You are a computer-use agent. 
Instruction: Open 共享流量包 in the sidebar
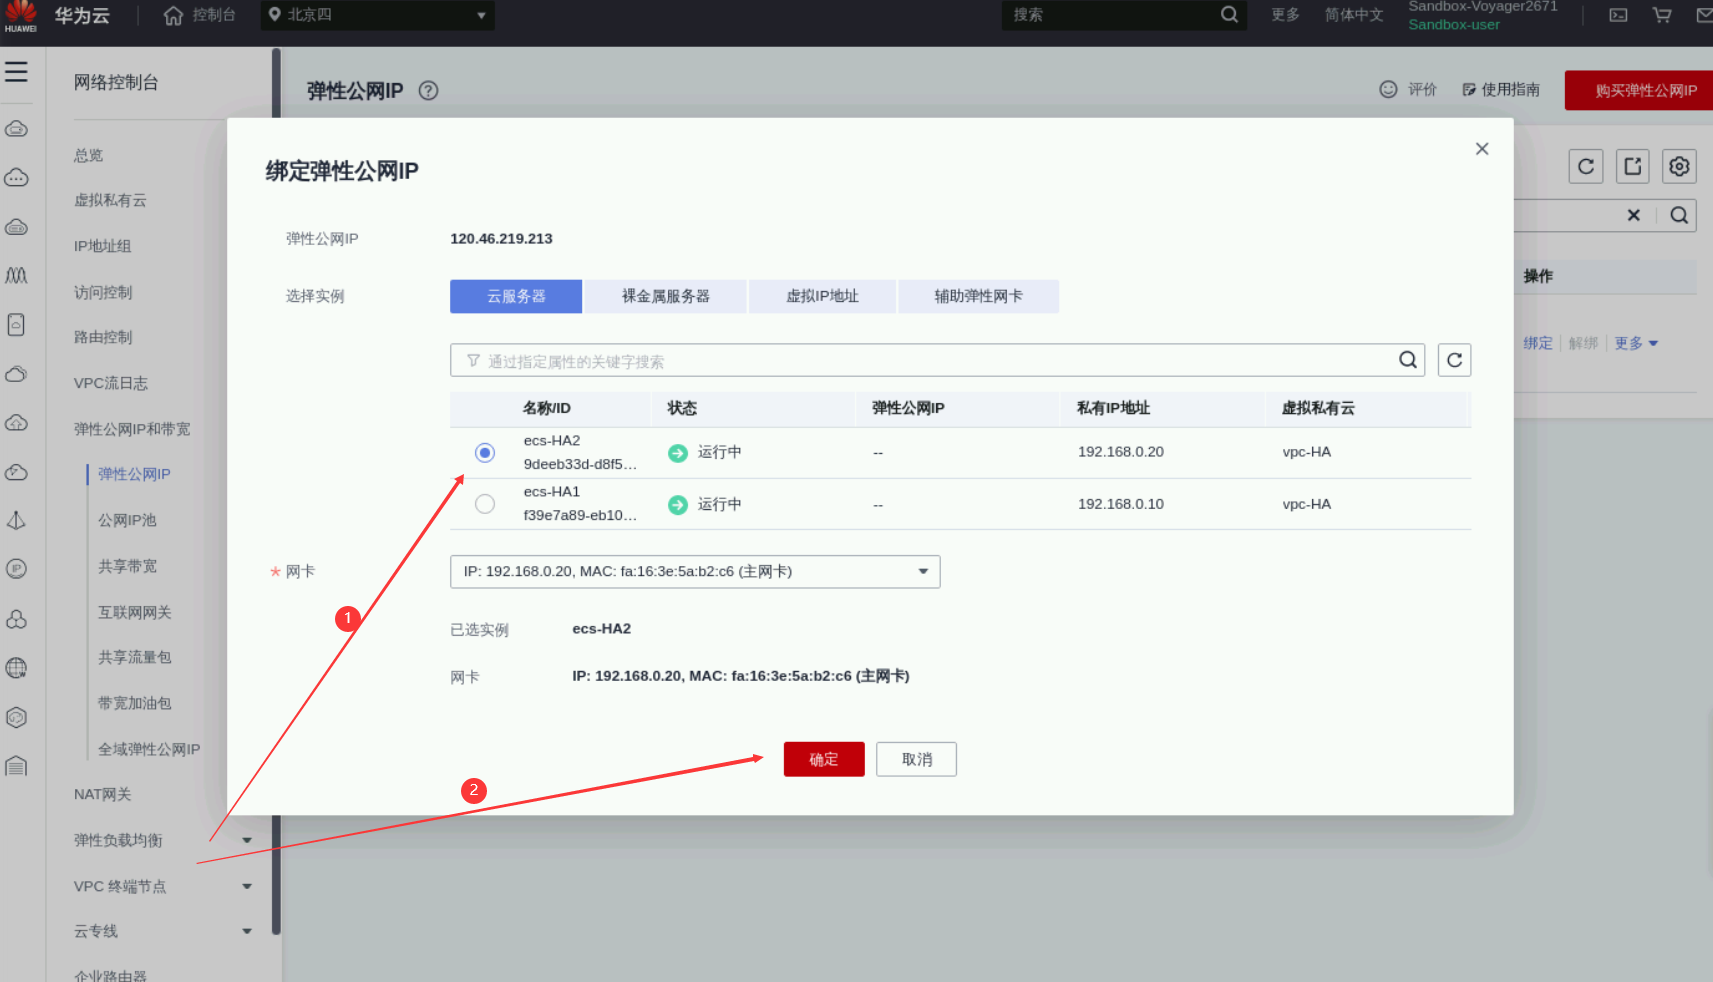[135, 657]
